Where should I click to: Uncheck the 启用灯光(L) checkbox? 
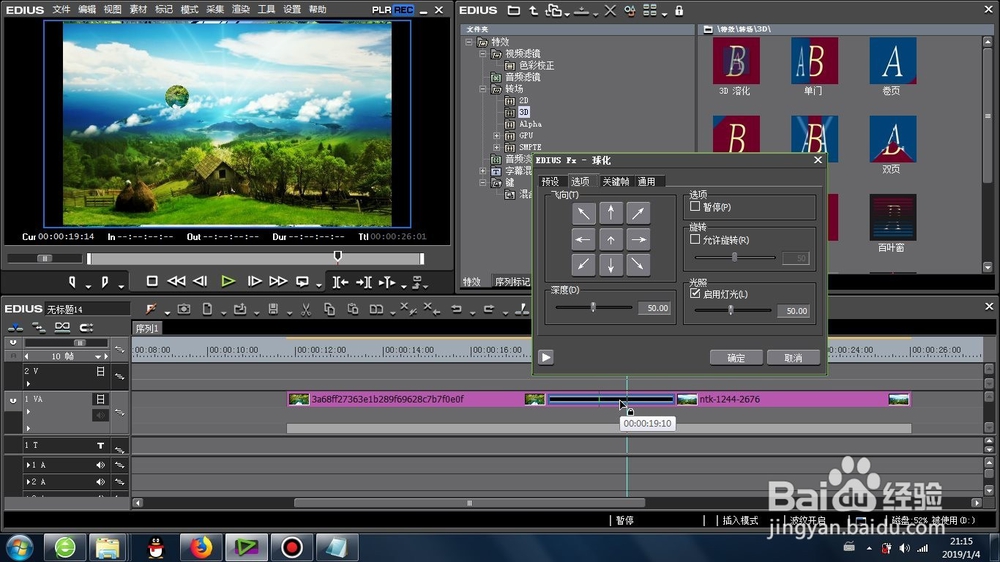click(x=695, y=293)
